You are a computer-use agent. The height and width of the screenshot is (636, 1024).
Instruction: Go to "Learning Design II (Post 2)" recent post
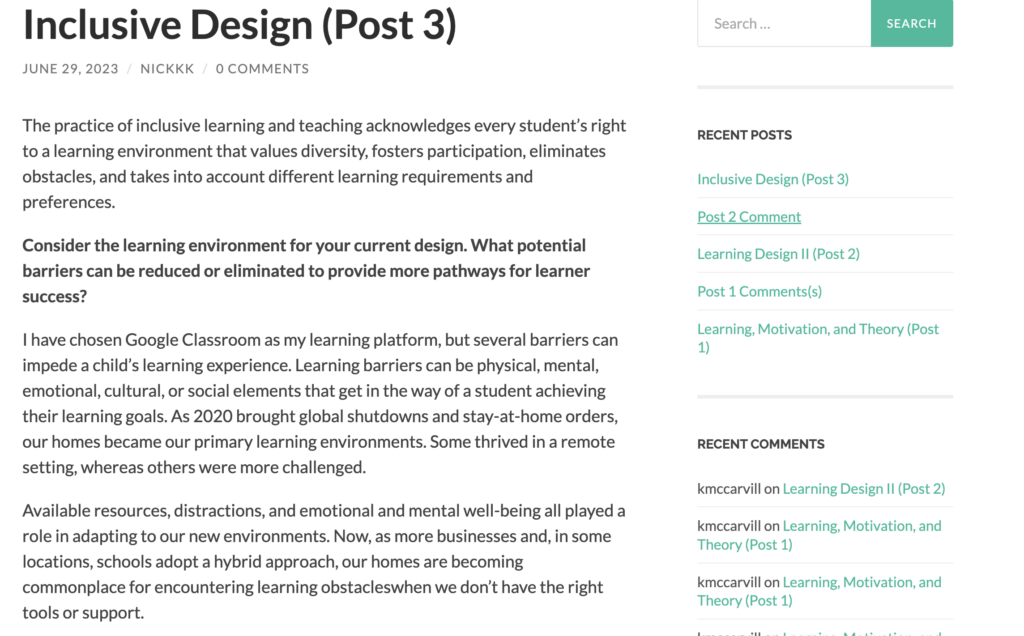coord(778,254)
